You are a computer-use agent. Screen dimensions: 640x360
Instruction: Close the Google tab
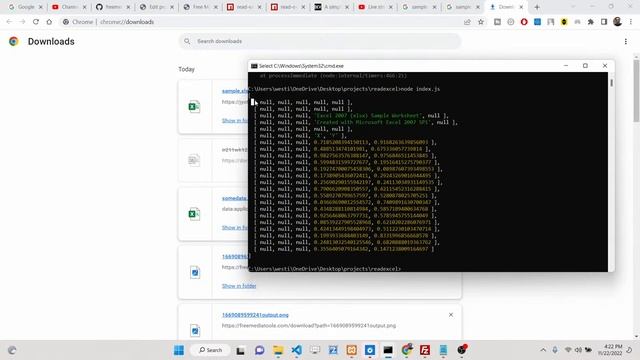pyautogui.click(x=40, y=7)
